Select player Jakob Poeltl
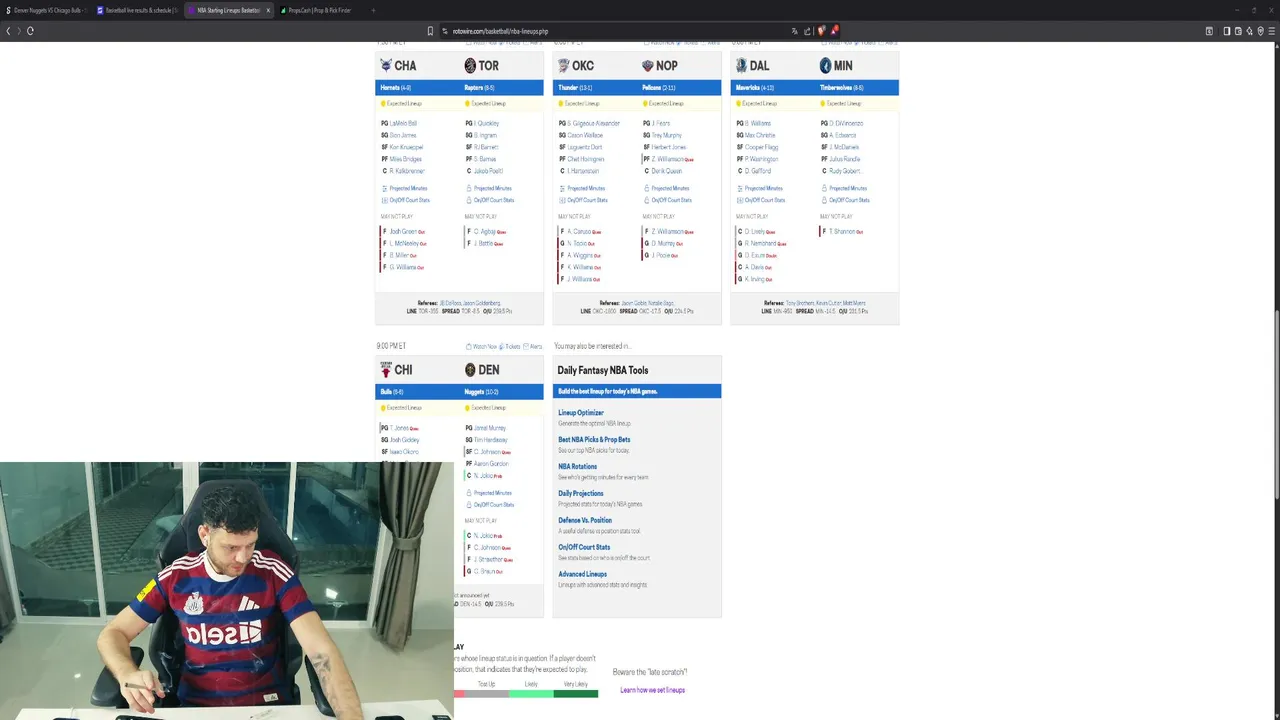 [488, 171]
